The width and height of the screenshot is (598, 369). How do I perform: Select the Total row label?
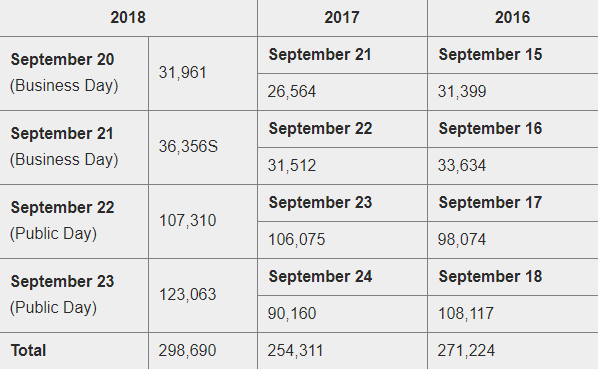point(29,351)
